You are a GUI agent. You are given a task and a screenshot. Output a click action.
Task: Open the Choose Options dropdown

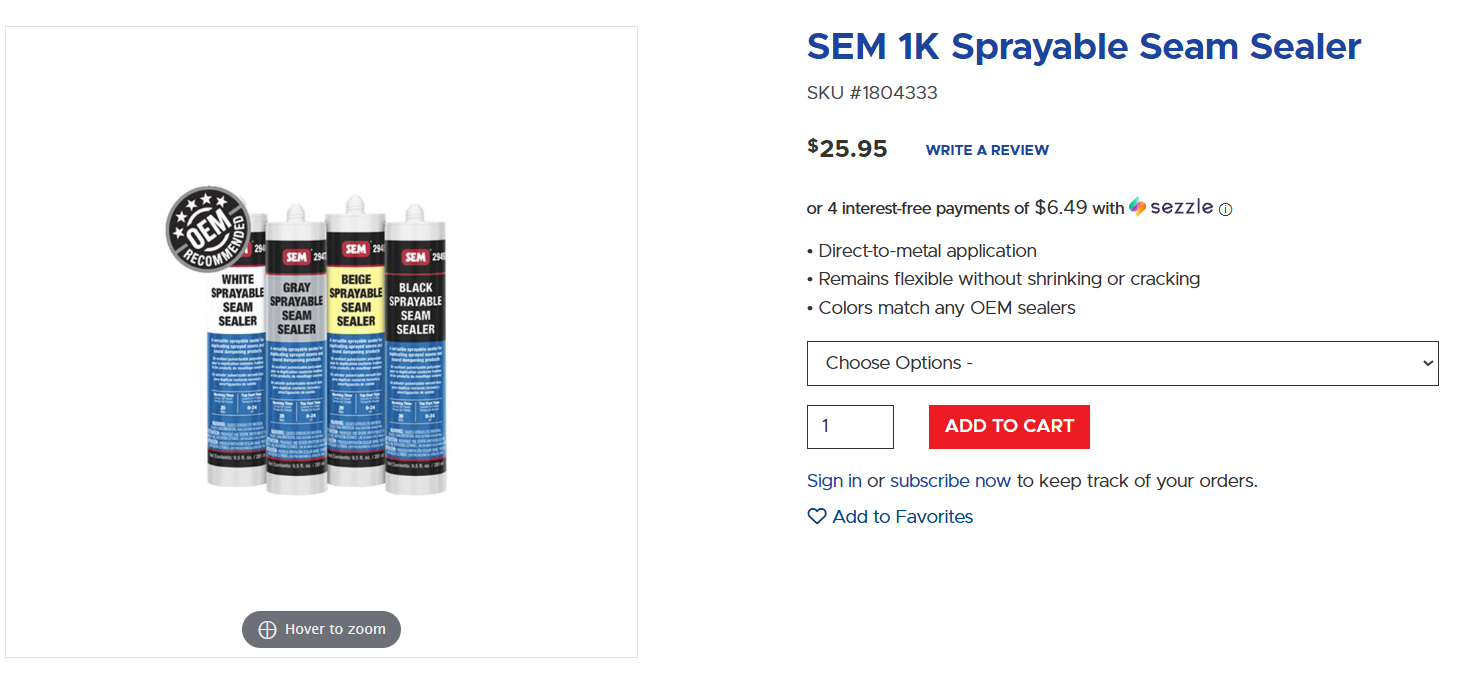[x=1122, y=363]
